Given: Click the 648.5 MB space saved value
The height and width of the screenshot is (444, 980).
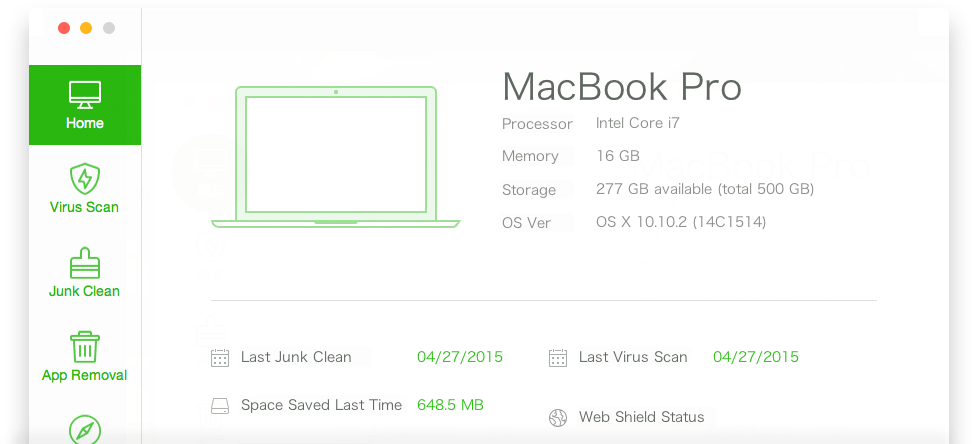Looking at the screenshot, I should coord(450,405).
